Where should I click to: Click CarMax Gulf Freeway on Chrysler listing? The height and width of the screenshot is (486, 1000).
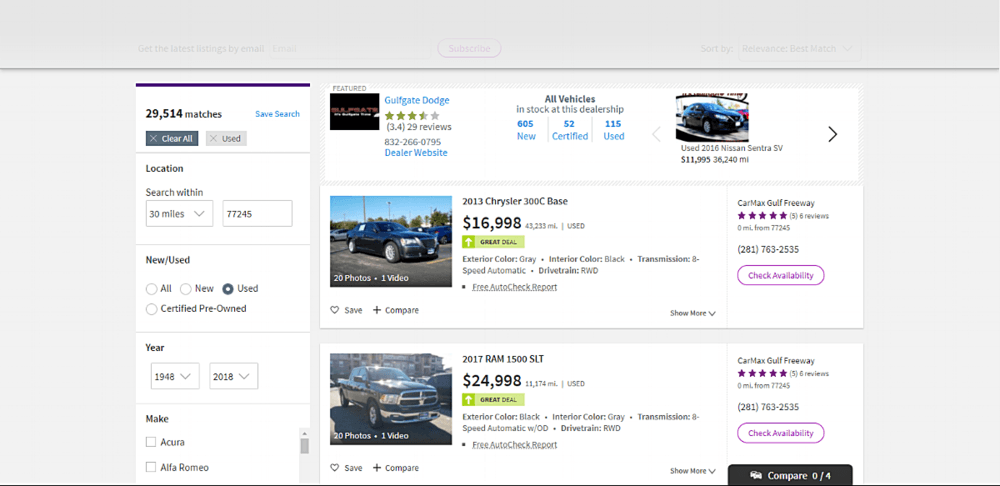coord(776,203)
